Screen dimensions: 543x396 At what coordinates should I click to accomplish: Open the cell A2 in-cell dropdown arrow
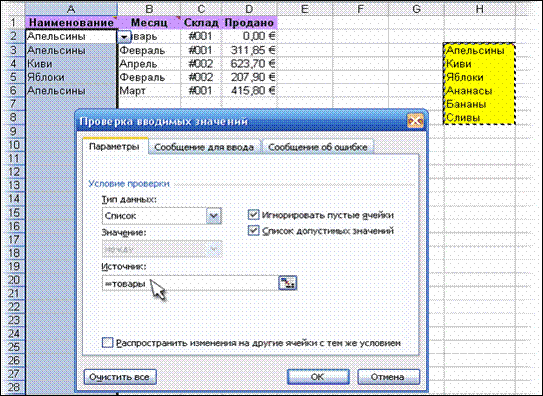point(124,36)
